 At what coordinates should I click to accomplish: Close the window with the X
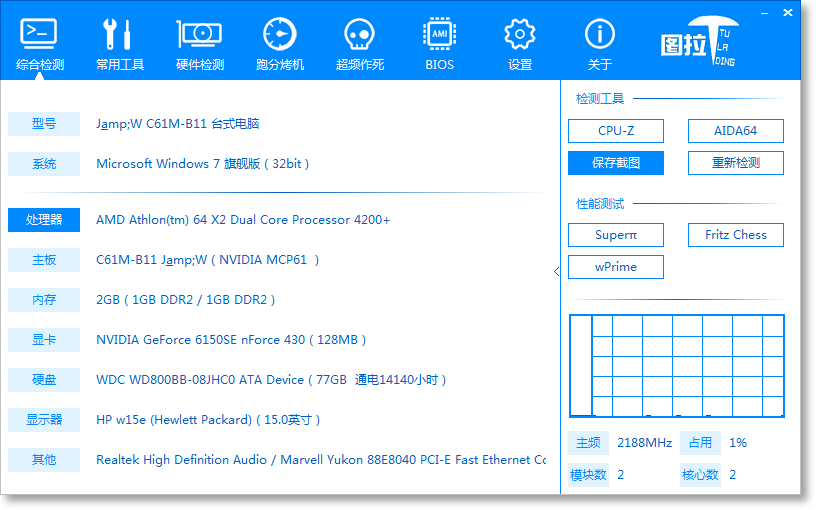point(788,13)
